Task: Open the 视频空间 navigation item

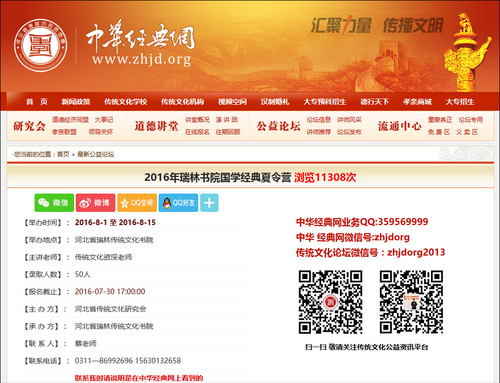Action: (x=232, y=102)
